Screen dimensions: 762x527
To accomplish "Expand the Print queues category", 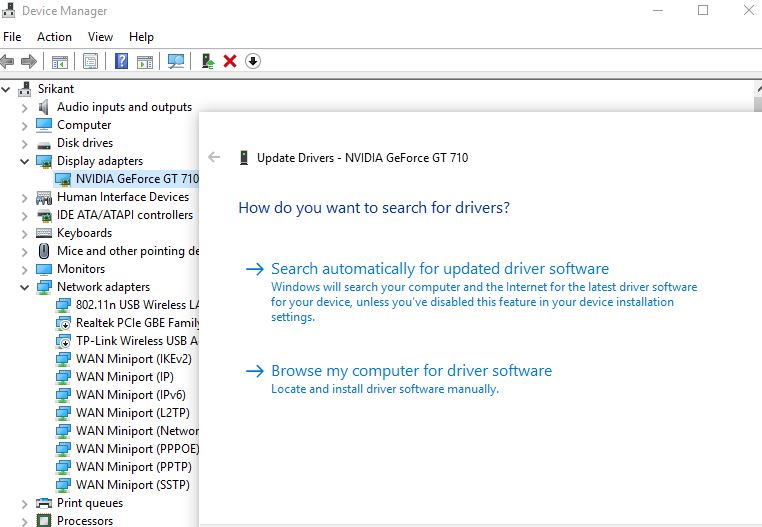I will [x=25, y=503].
